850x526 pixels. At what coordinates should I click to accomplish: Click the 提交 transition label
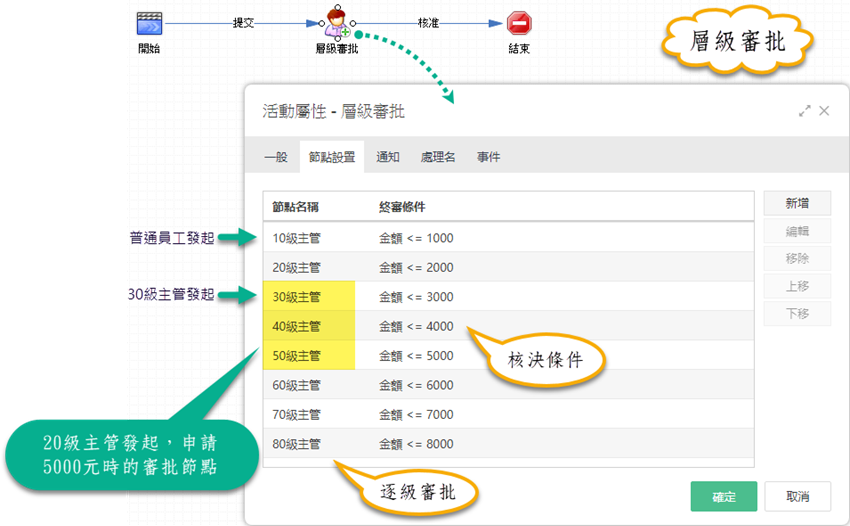pyautogui.click(x=243, y=23)
